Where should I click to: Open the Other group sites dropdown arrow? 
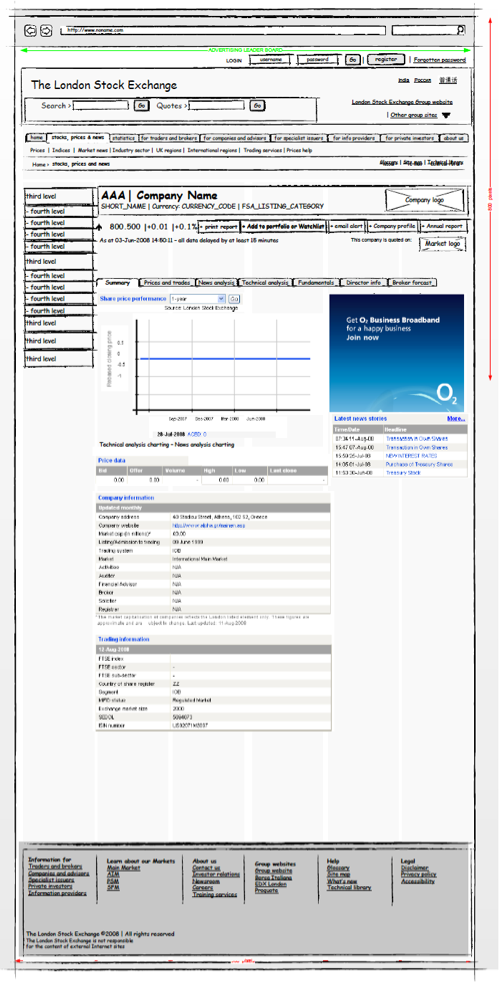tap(446, 115)
